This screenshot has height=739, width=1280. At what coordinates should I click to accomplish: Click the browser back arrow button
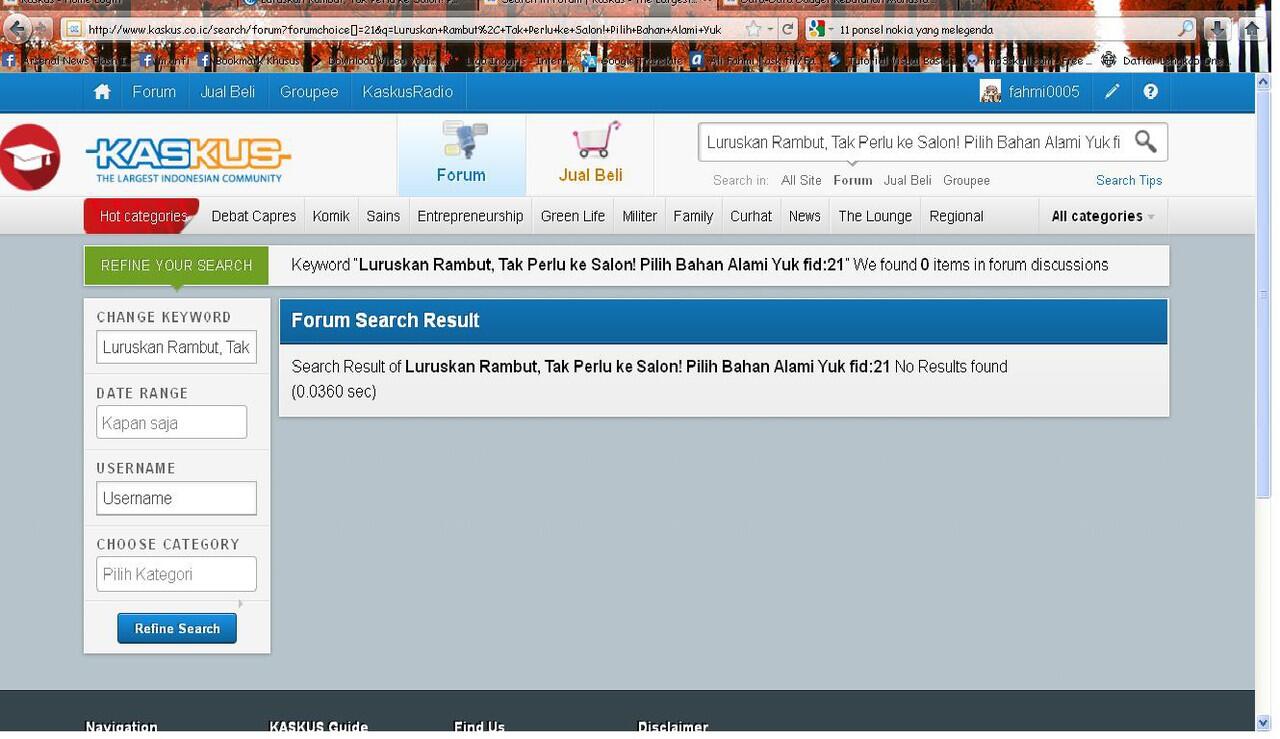(x=17, y=28)
